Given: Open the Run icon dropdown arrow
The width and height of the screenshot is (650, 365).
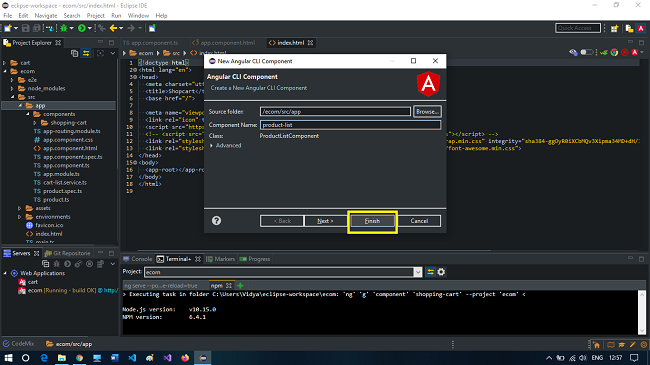Looking at the screenshot, I should point(90,28).
